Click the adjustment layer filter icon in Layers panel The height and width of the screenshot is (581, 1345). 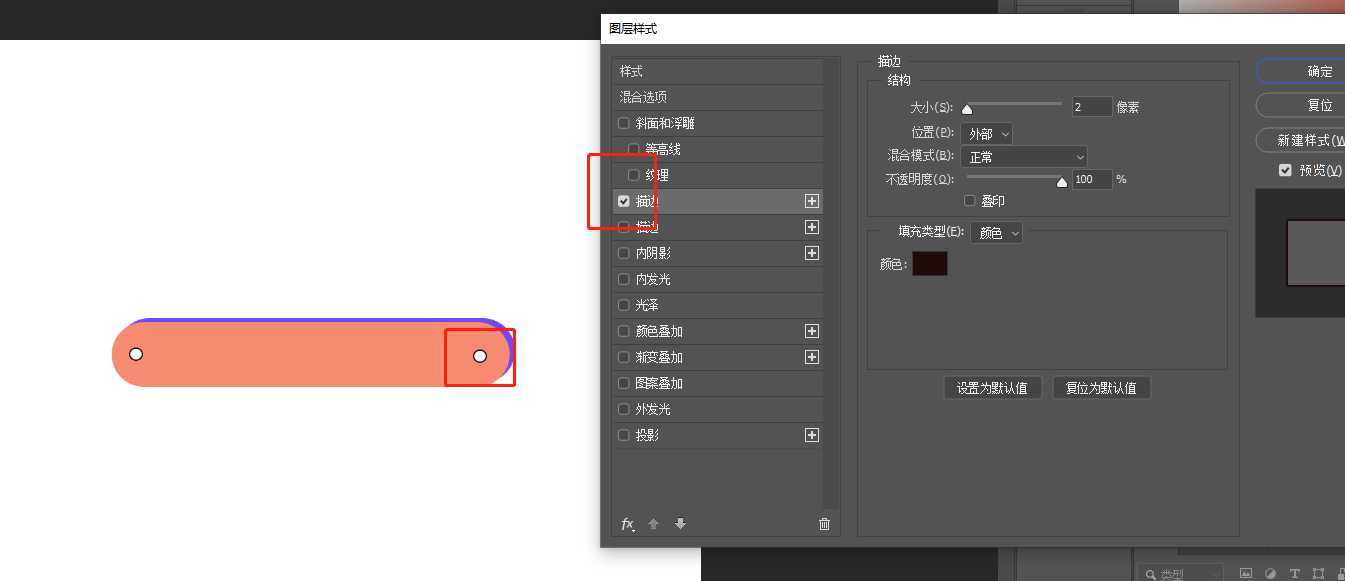(1272, 573)
